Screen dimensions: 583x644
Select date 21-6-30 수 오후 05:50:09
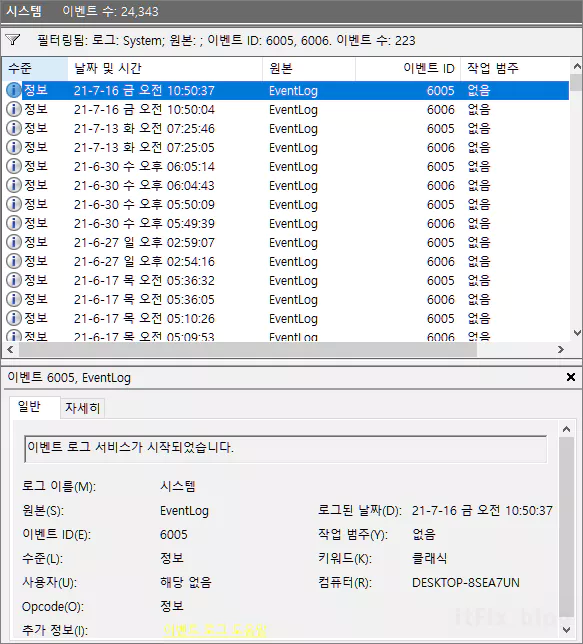[x=144, y=205]
